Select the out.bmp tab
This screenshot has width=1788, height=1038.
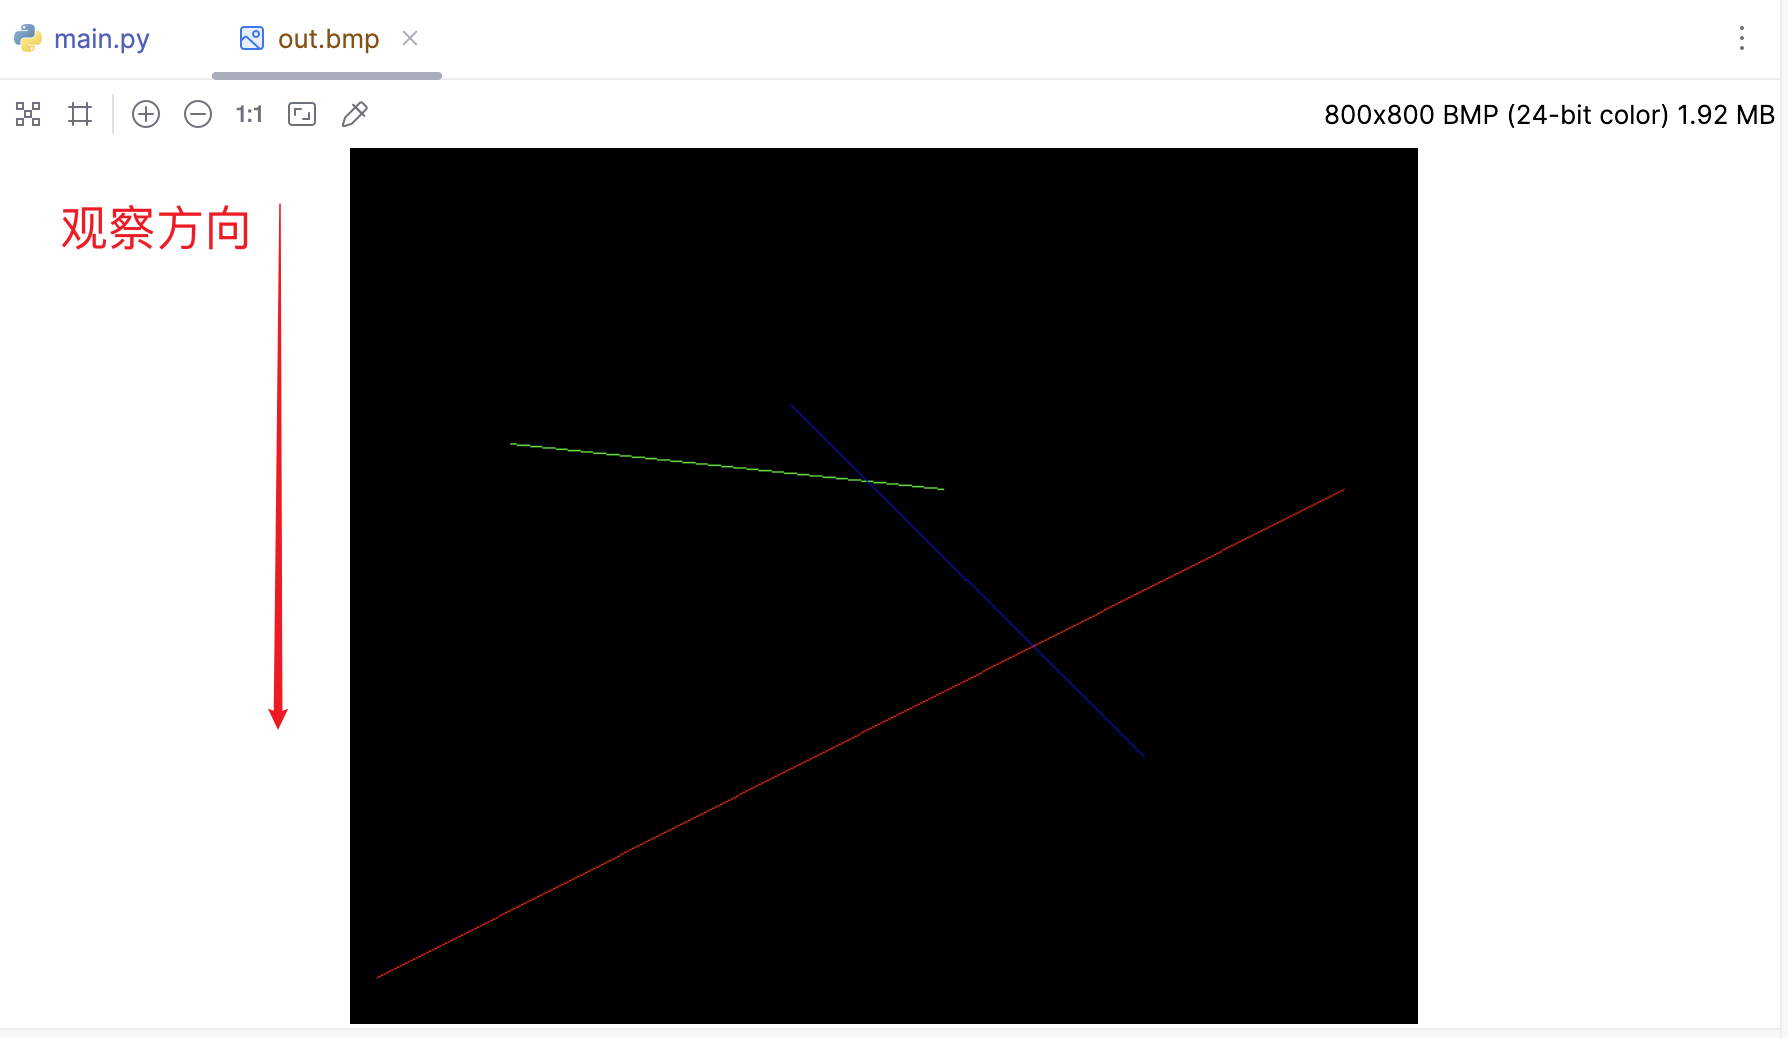pos(328,39)
